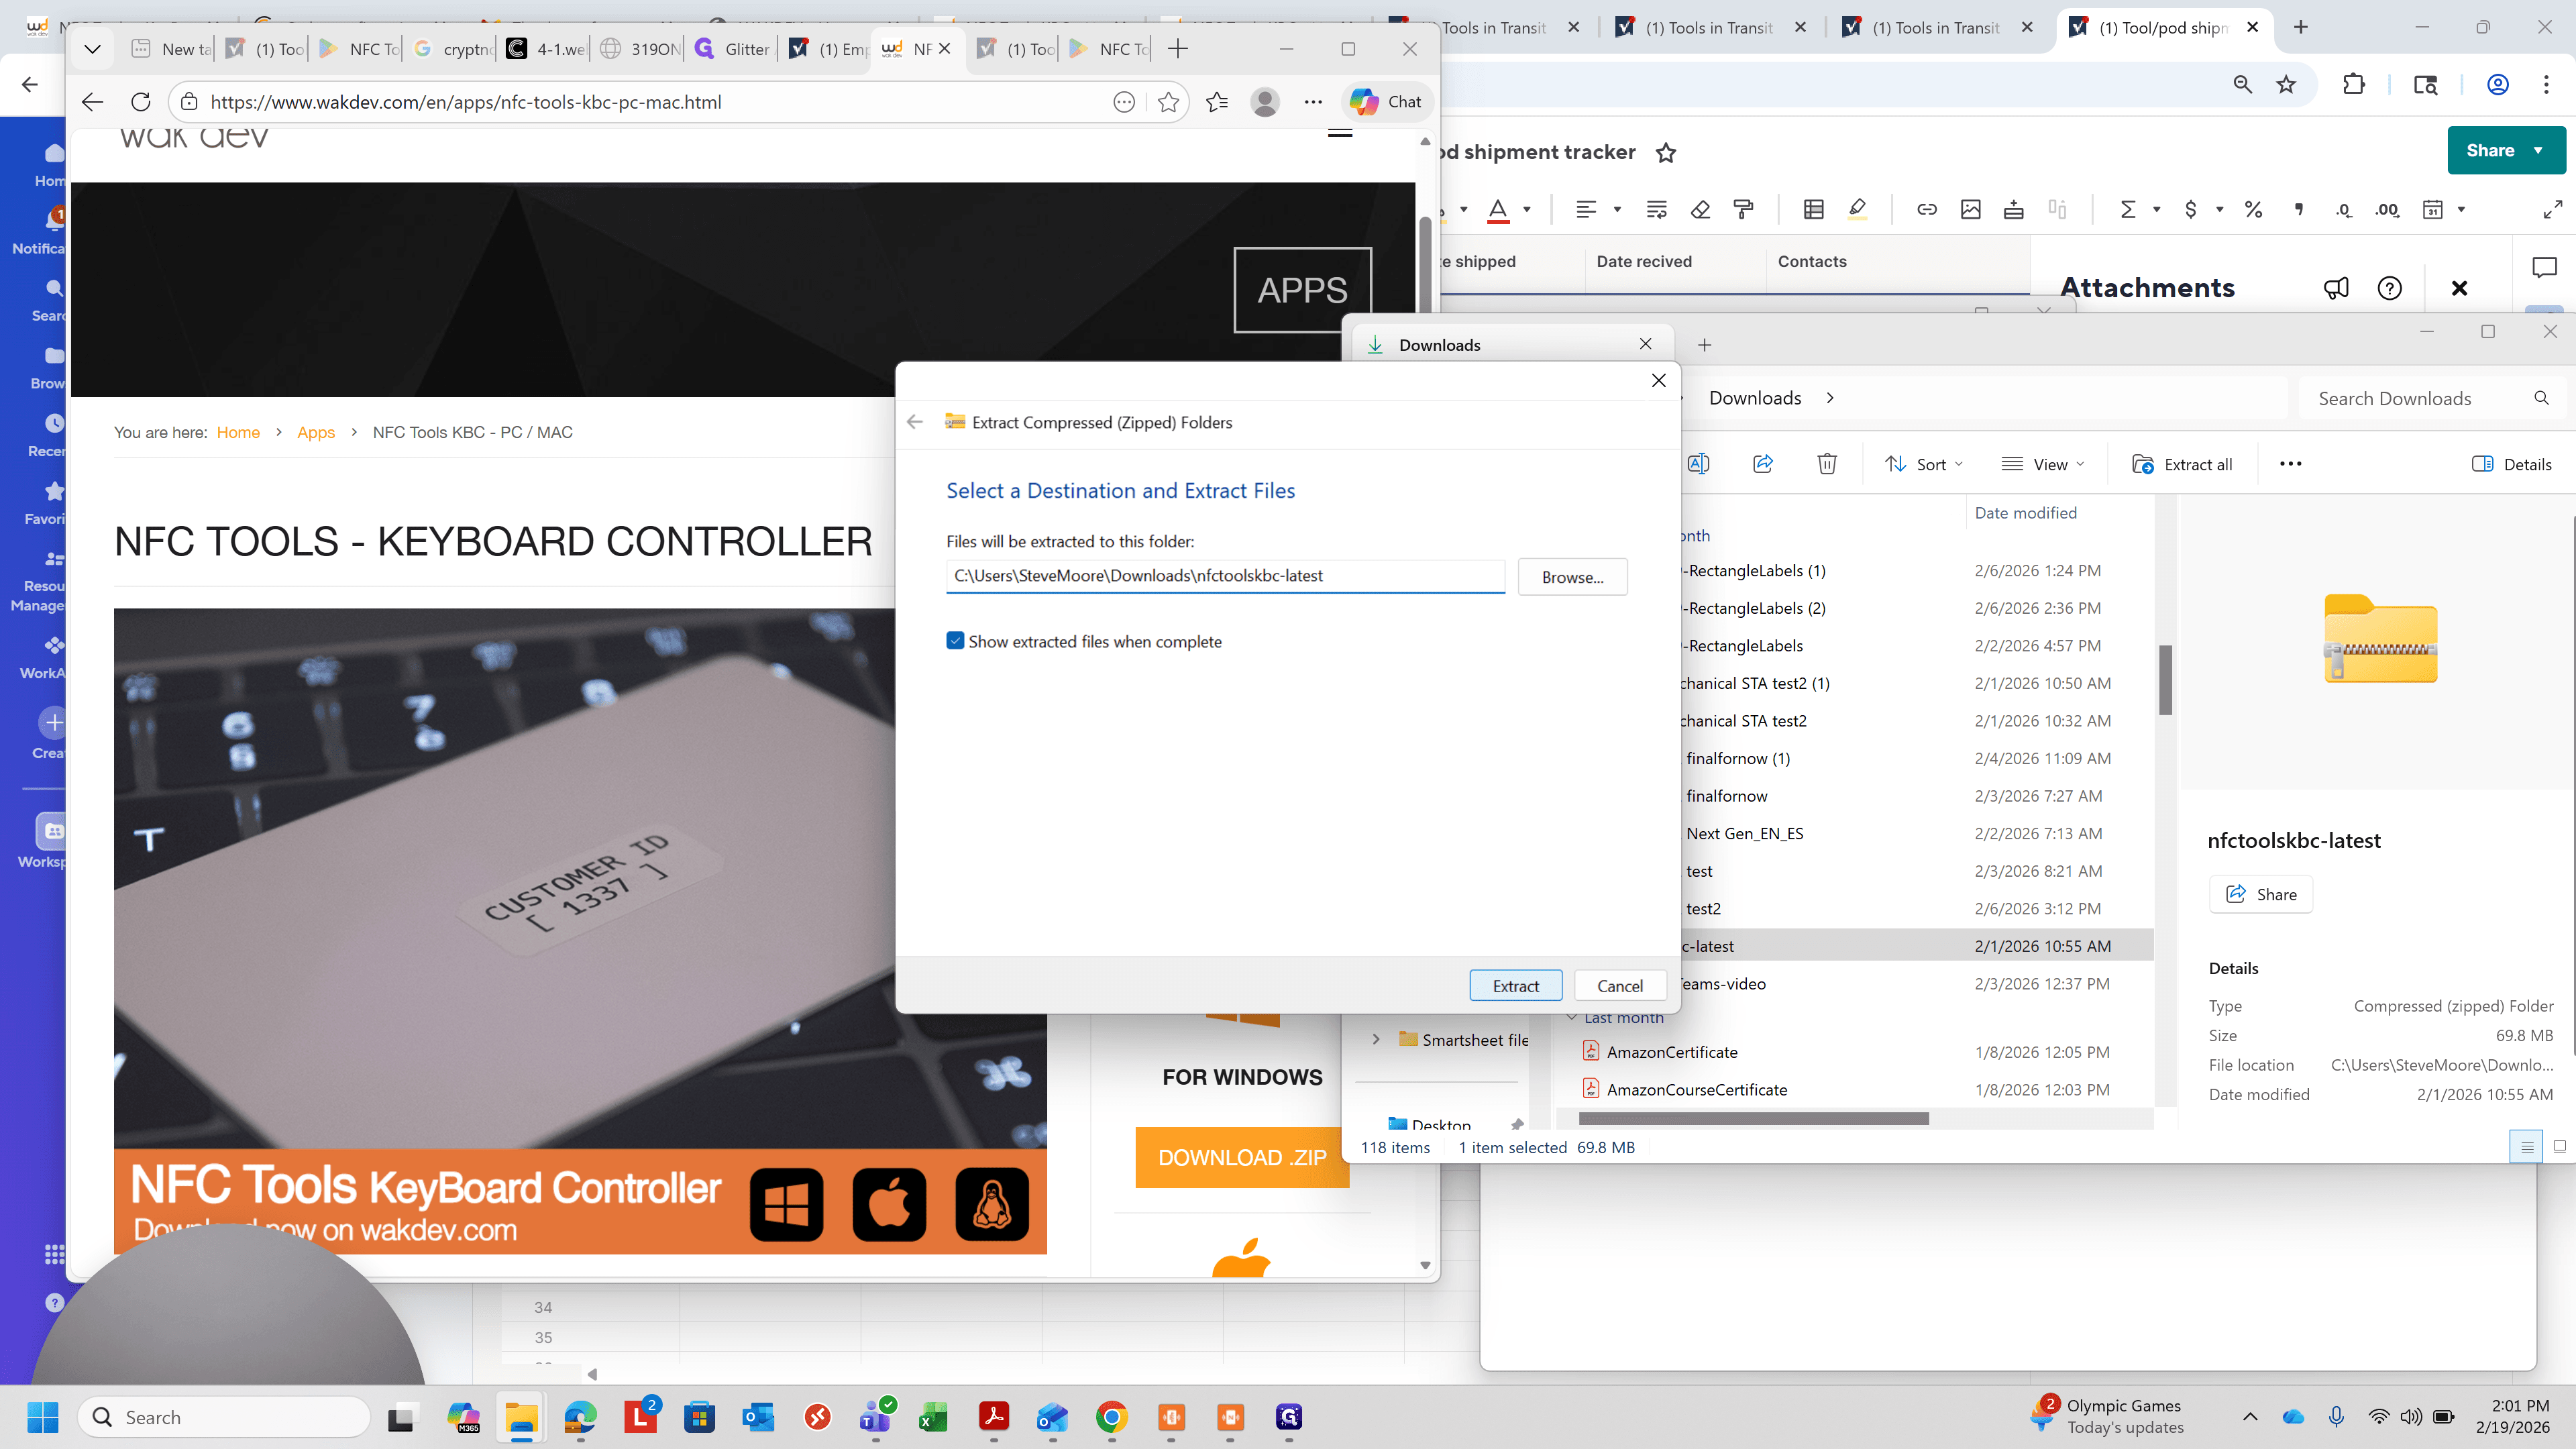This screenshot has height=1449, width=2576.
Task: Cancel the Extract Compressed Folders dialog
Action: [x=1619, y=985]
